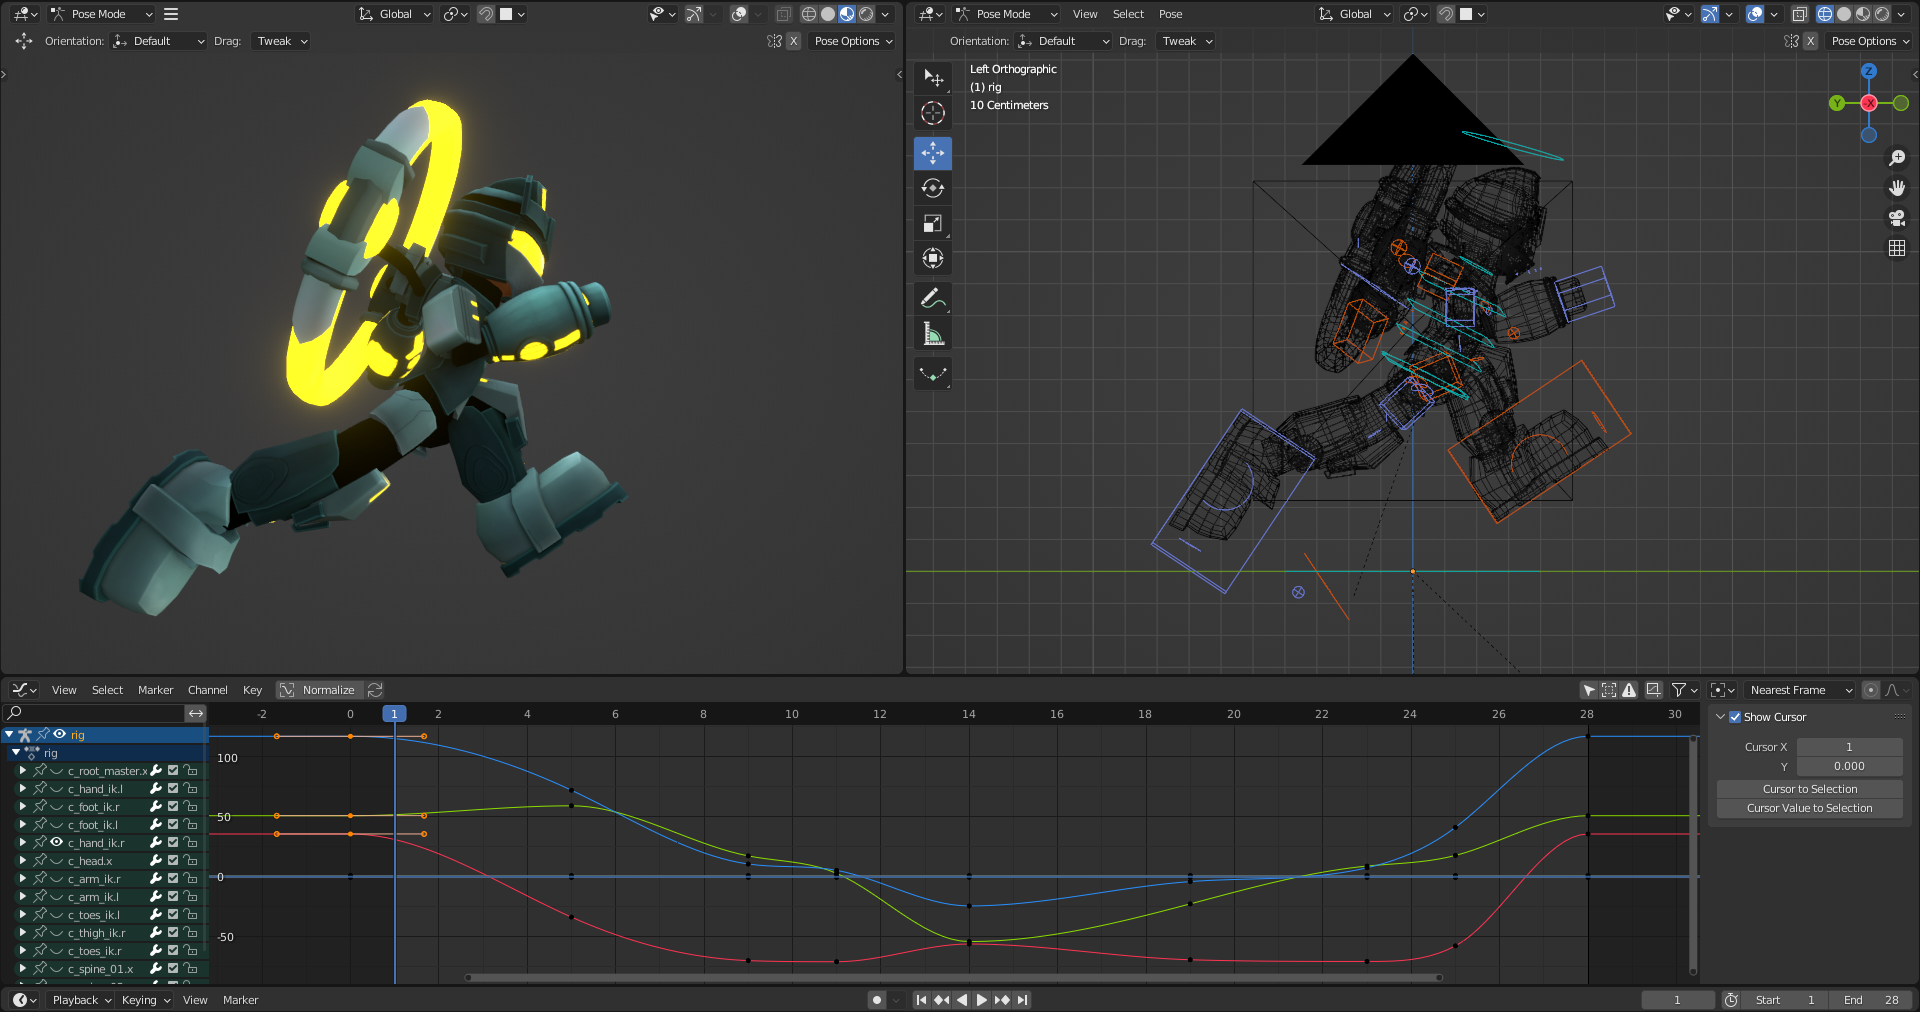Screen dimensions: 1920x1012
Task: Open the graph editor filter funnel dropdown
Action: coord(1685,690)
